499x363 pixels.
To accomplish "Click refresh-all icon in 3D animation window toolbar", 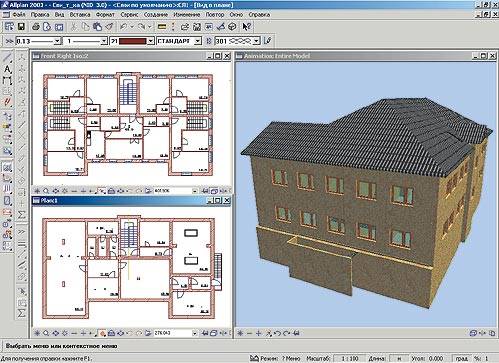I will pos(240,333).
